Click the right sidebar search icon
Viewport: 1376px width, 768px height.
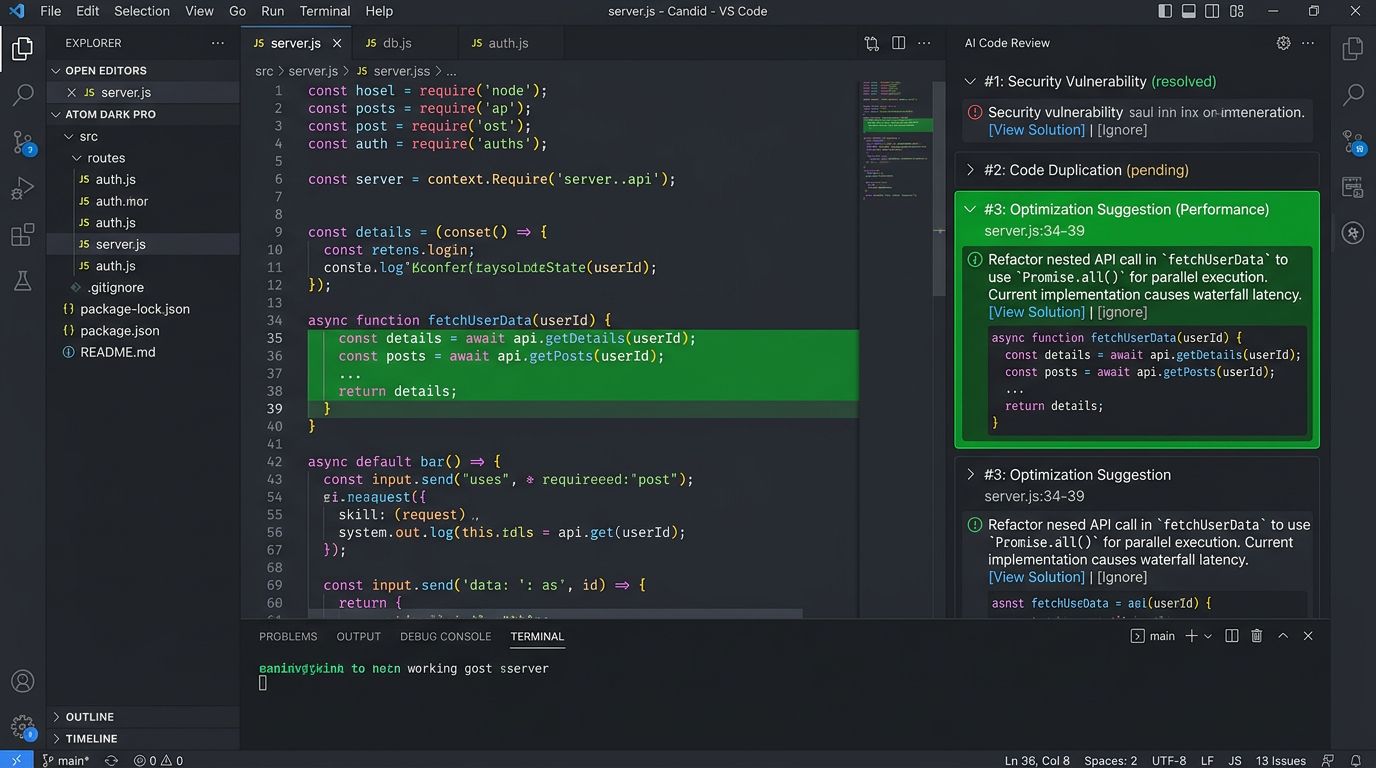1353,95
